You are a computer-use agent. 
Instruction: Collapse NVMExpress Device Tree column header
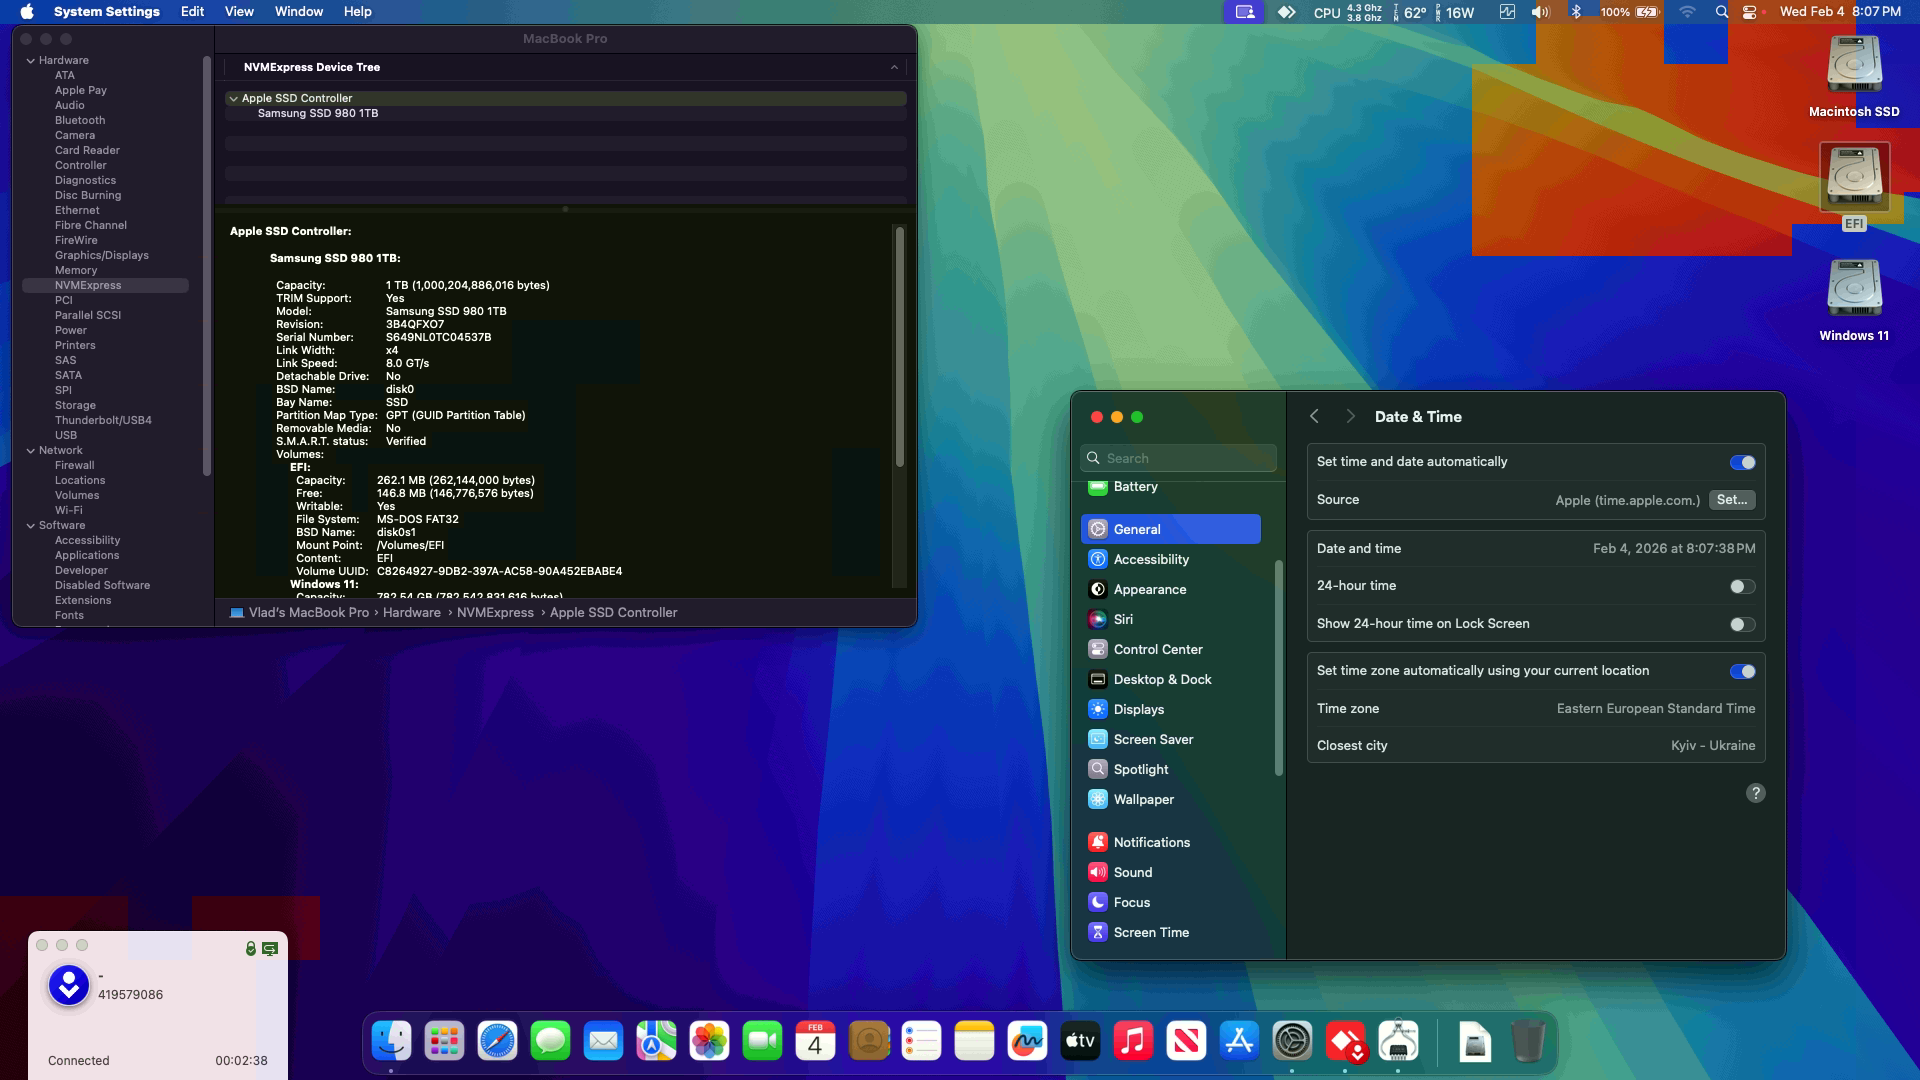(894, 67)
